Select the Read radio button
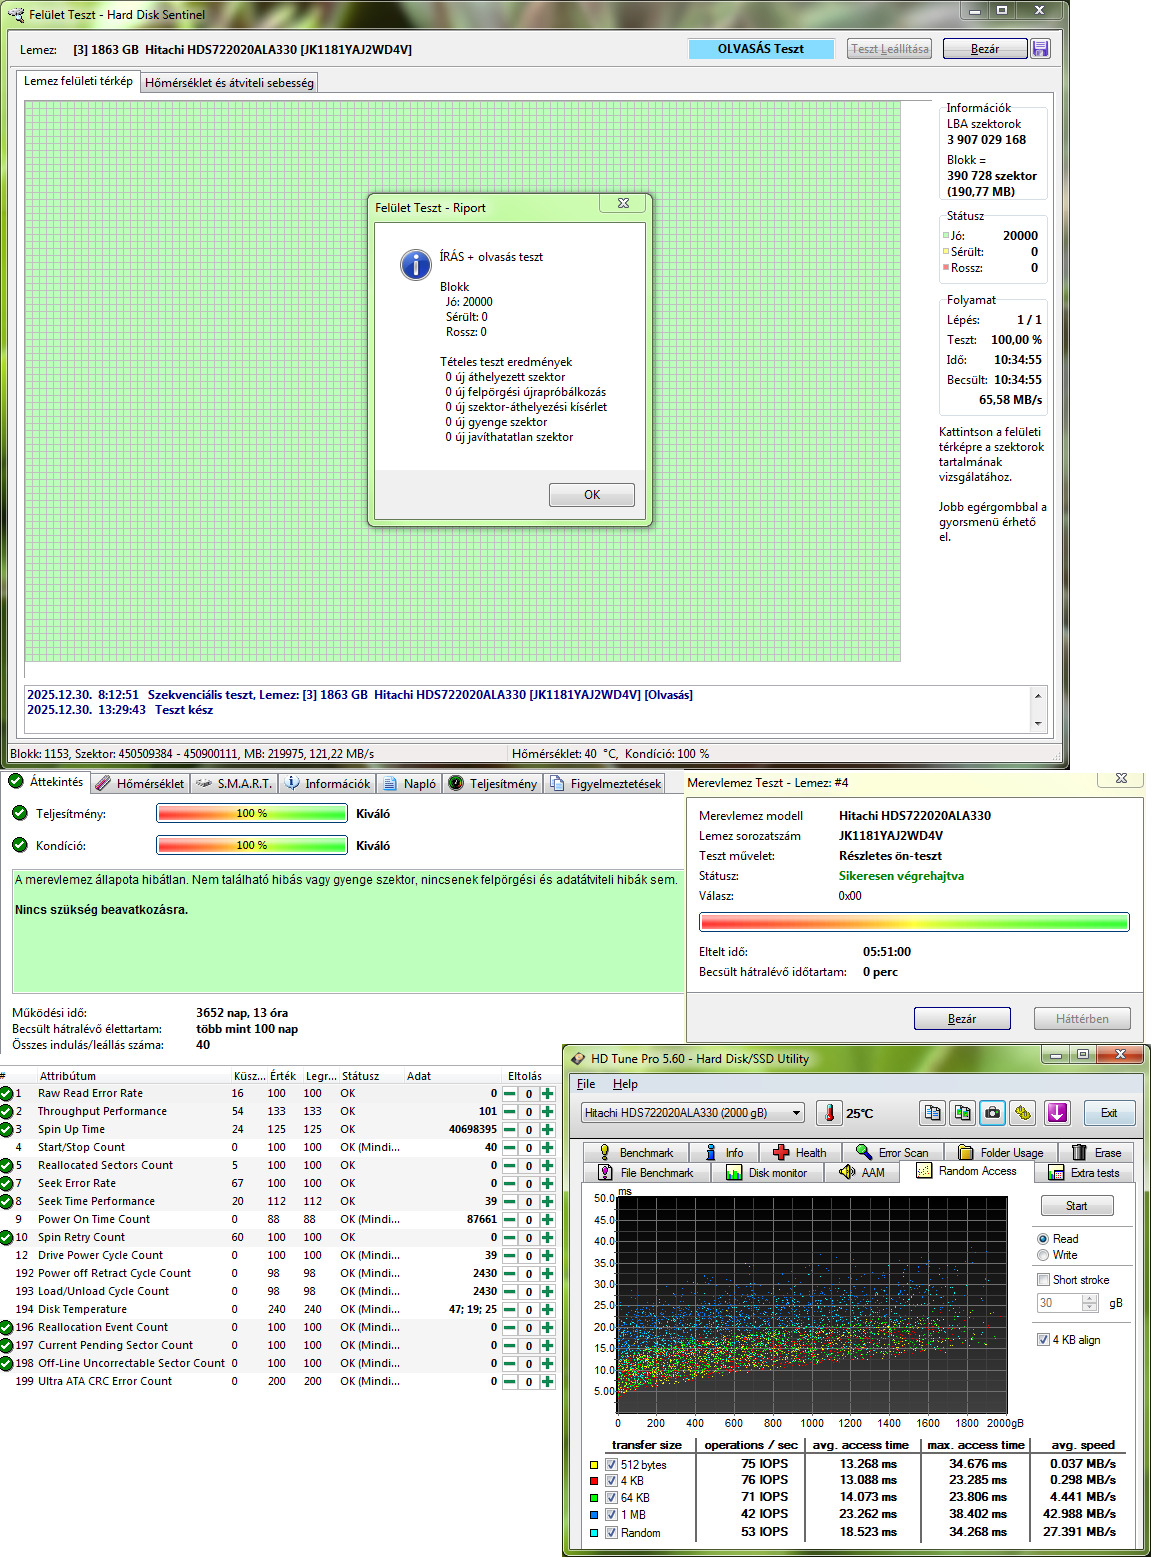Viewport: 1152px width, 1558px height. coord(1043,1239)
